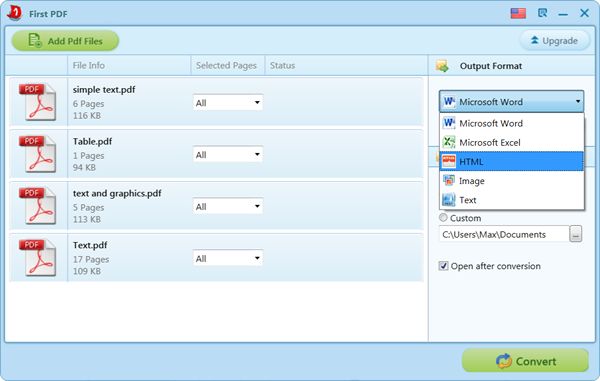The width and height of the screenshot is (600, 381).
Task: Open the Microsoft Word output format combo box
Action: 512,102
